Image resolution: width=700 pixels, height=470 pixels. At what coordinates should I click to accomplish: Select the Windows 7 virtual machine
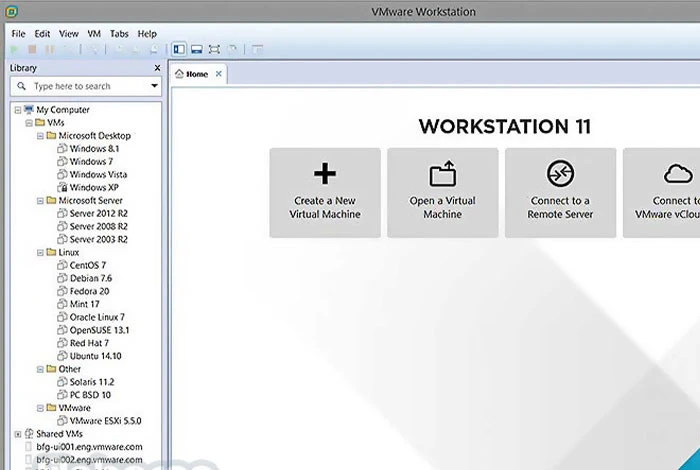click(x=85, y=162)
